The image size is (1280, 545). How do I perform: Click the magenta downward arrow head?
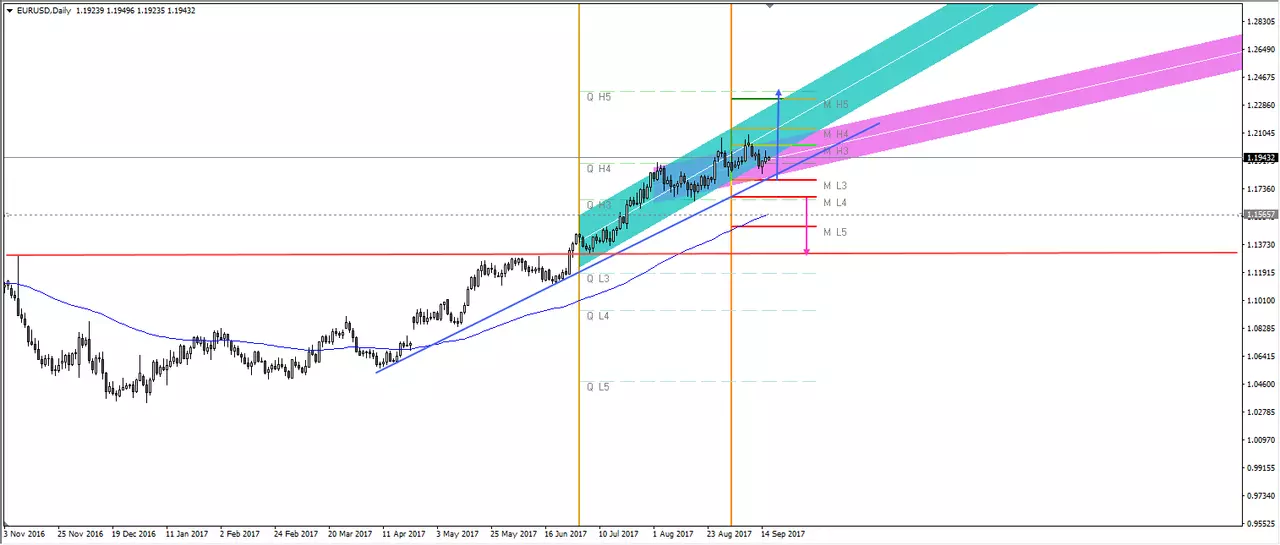807,249
